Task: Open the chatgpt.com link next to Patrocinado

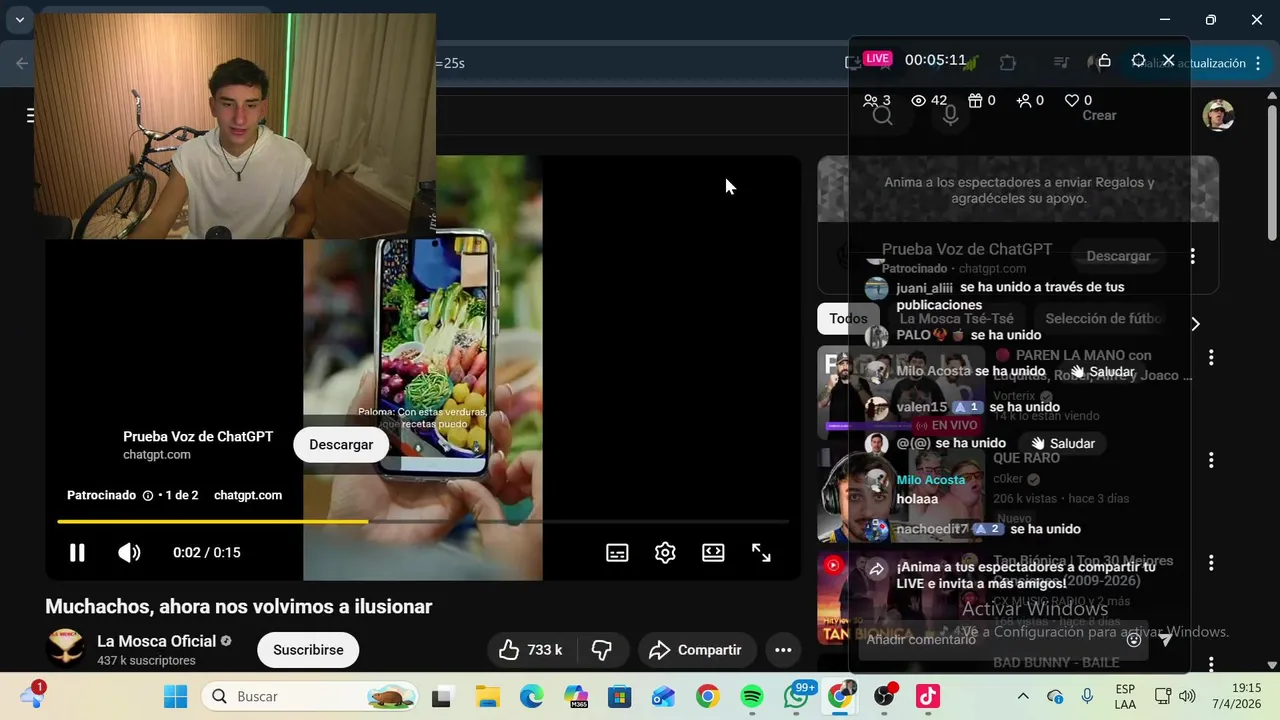Action: 248,495
